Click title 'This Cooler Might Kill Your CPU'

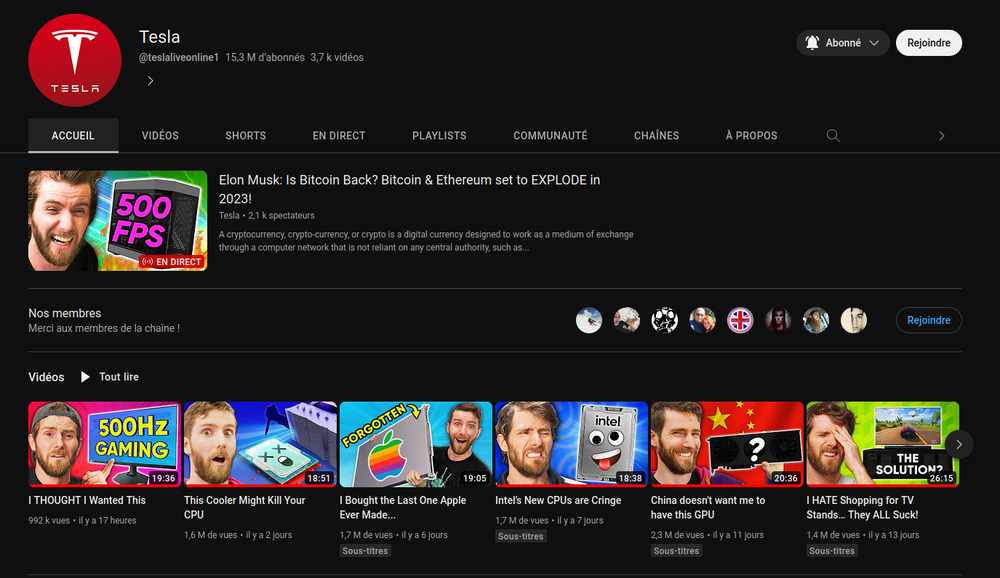245,507
